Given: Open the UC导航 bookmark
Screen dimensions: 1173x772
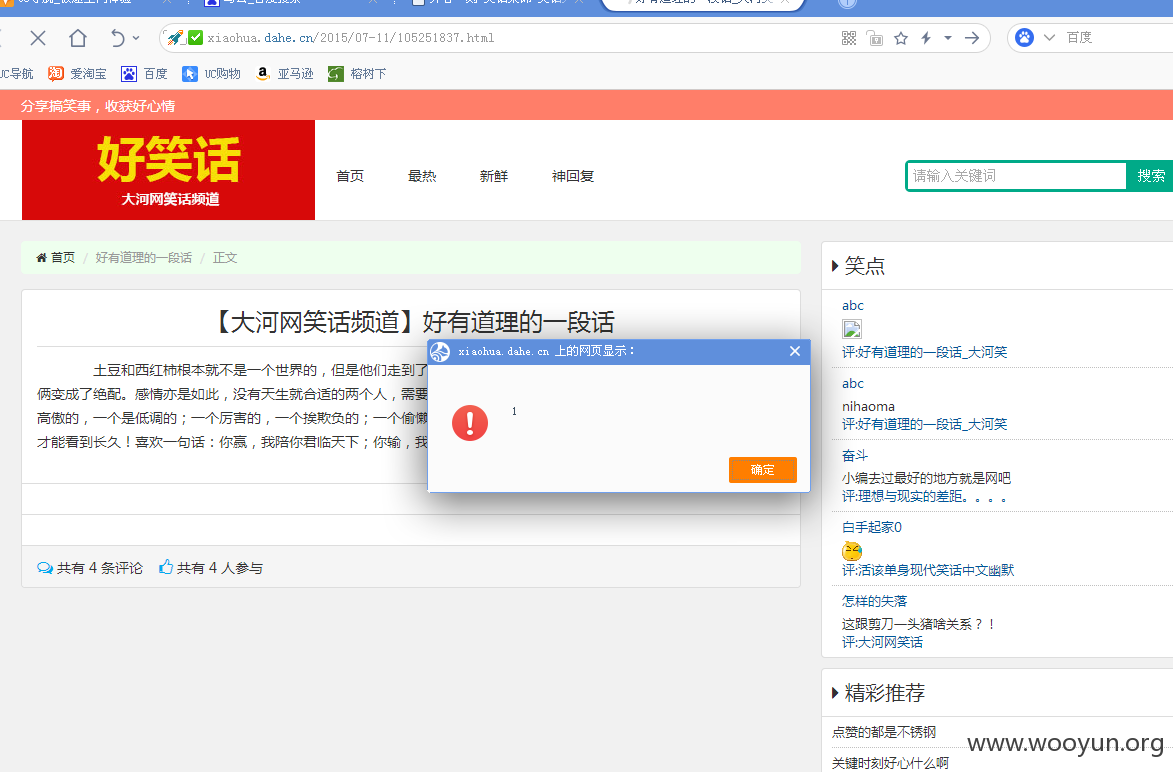Looking at the screenshot, I should (16, 73).
